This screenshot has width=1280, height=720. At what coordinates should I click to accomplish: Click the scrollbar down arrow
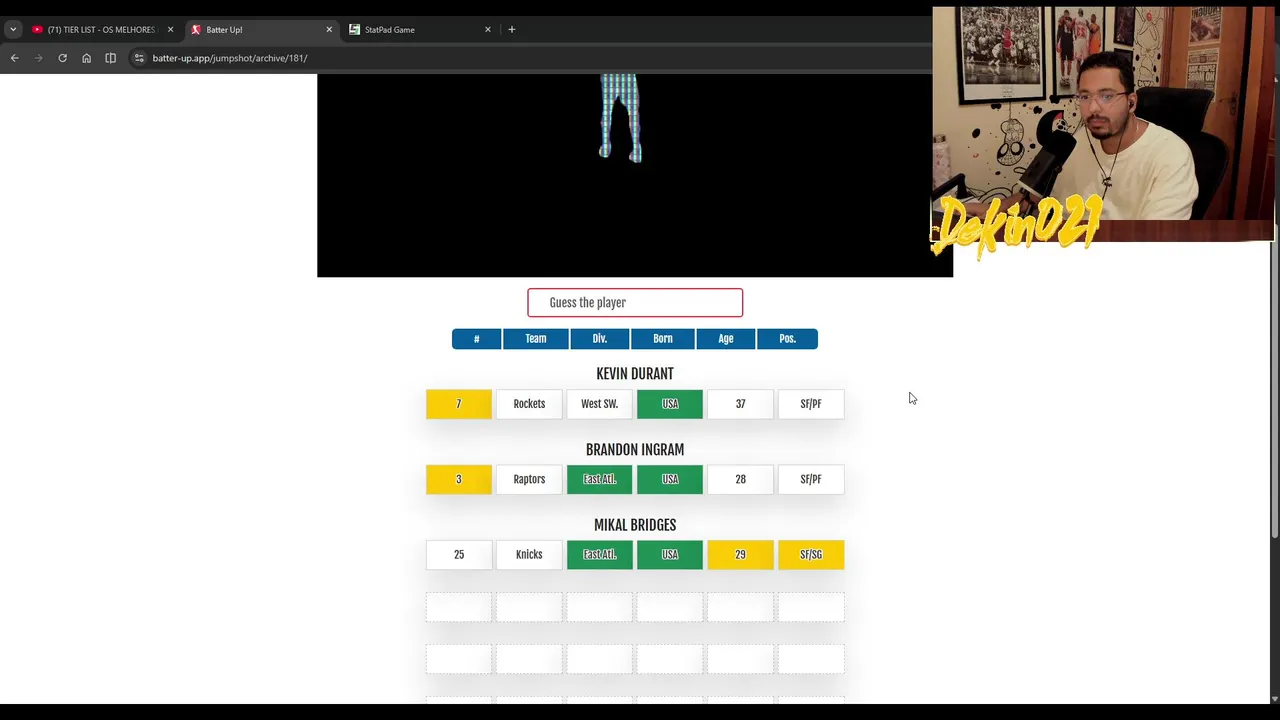(x=1274, y=697)
